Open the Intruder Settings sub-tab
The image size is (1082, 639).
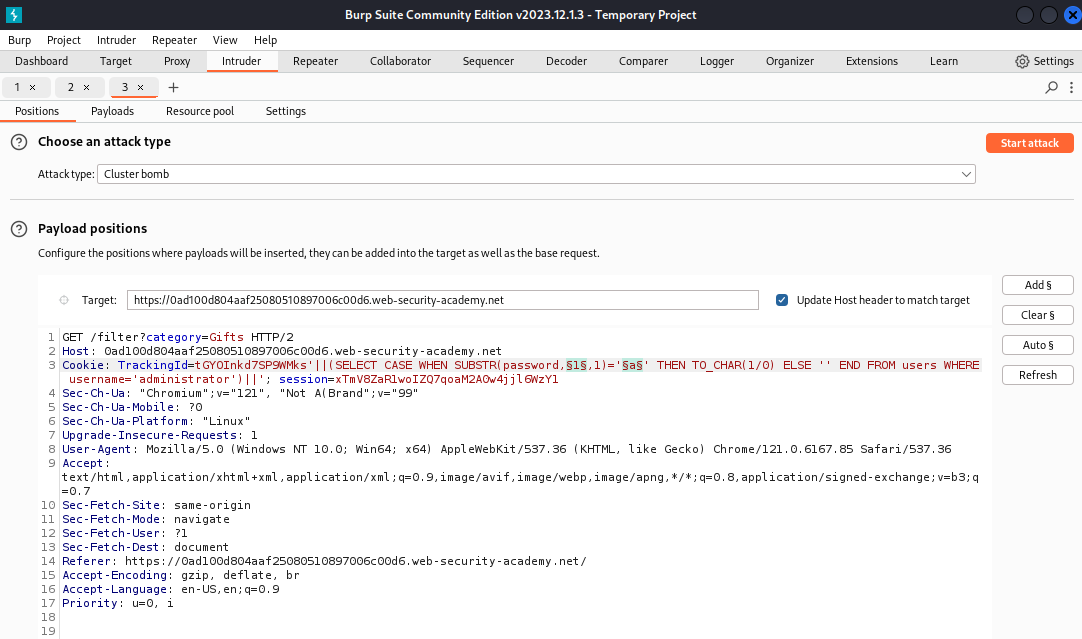pos(286,111)
